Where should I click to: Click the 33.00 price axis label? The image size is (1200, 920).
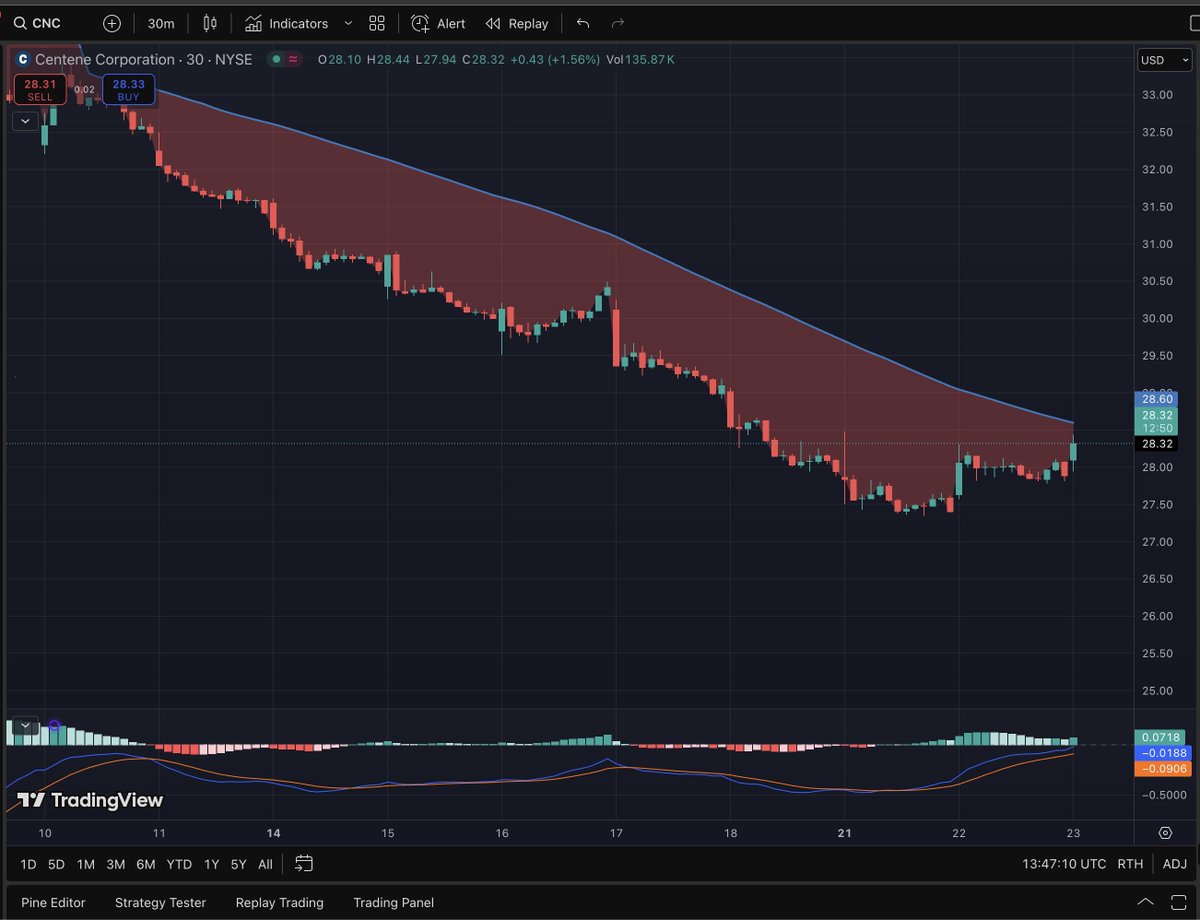tap(1157, 95)
